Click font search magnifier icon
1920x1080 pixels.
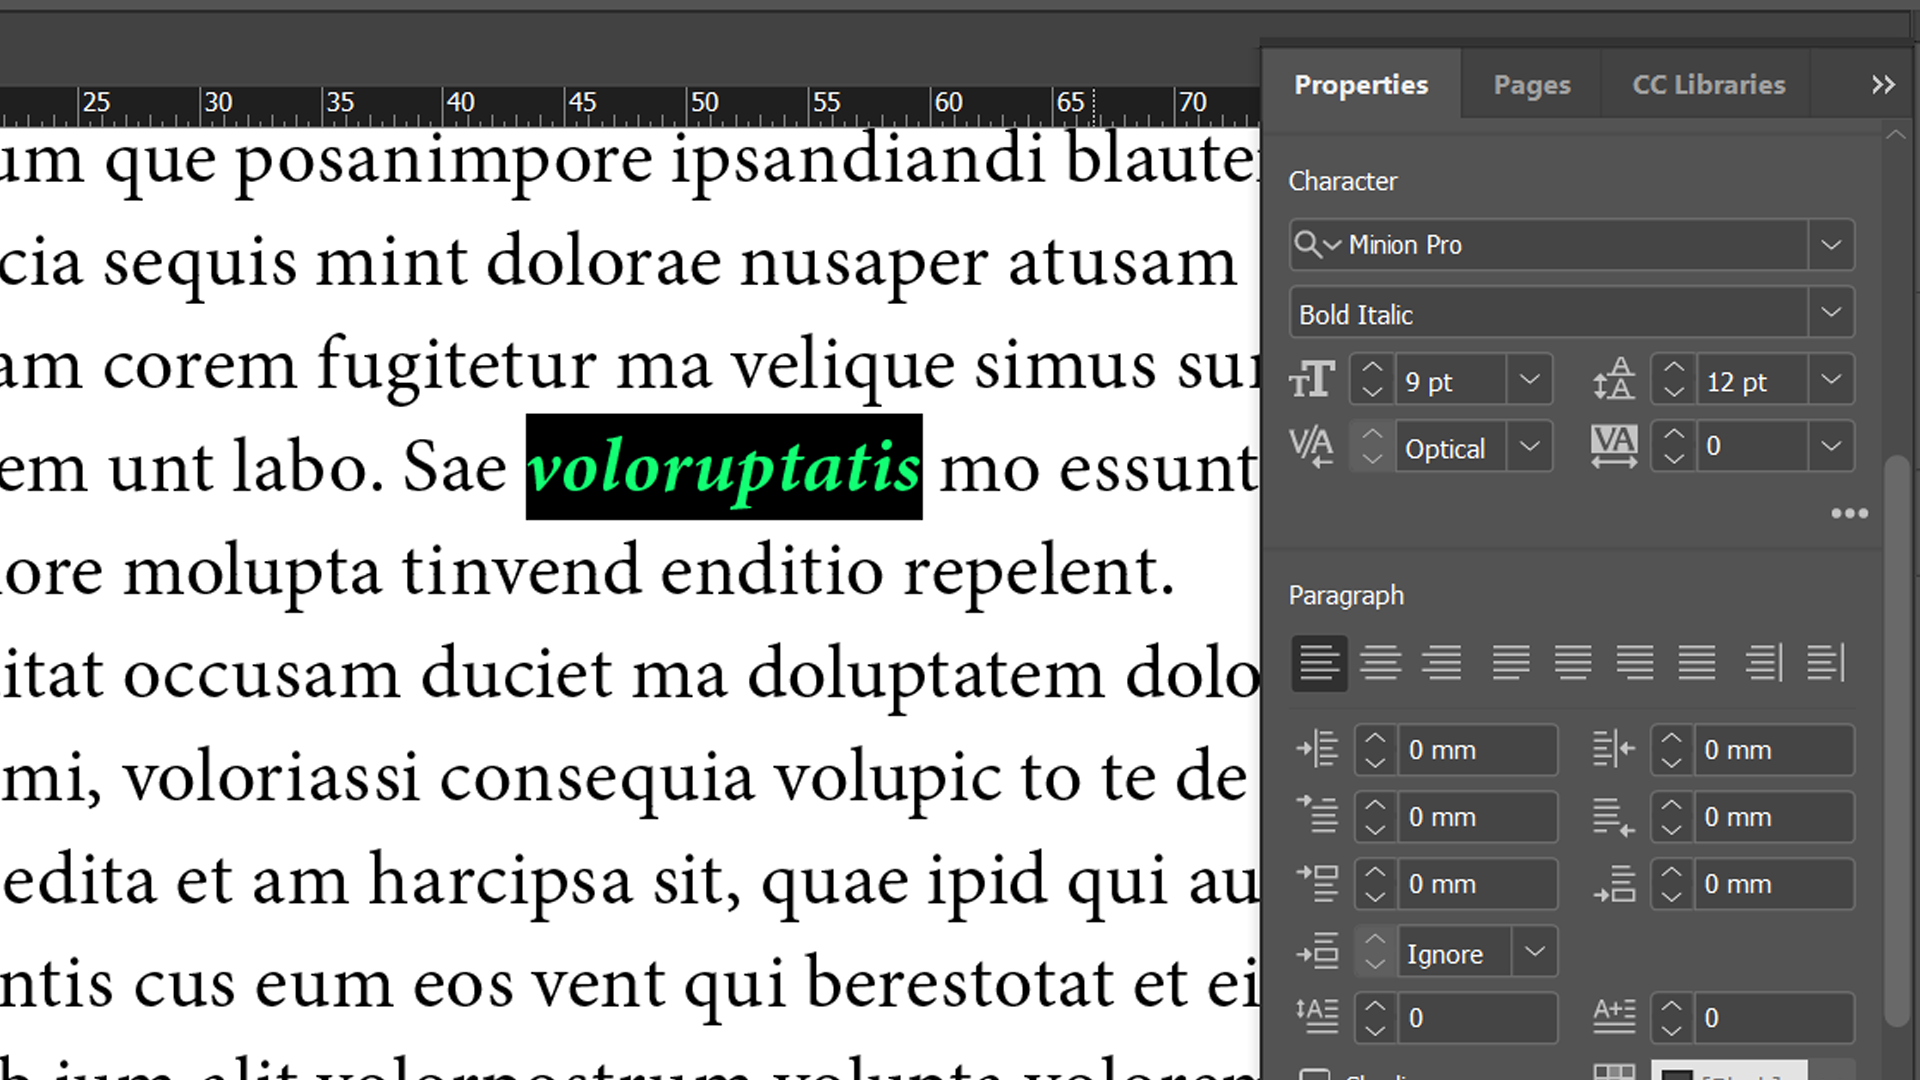coord(1307,244)
